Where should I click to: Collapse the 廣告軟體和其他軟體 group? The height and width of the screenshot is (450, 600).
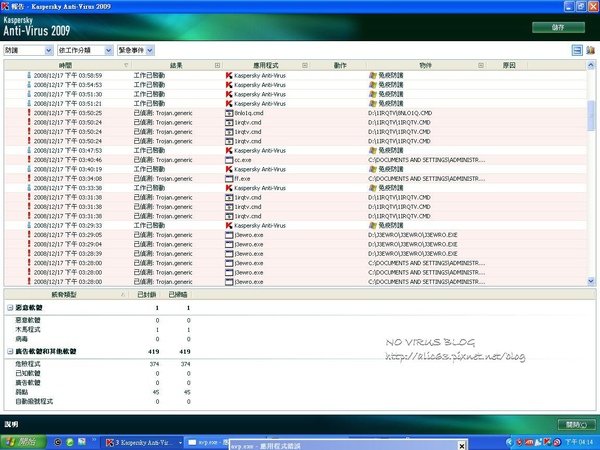10,351
